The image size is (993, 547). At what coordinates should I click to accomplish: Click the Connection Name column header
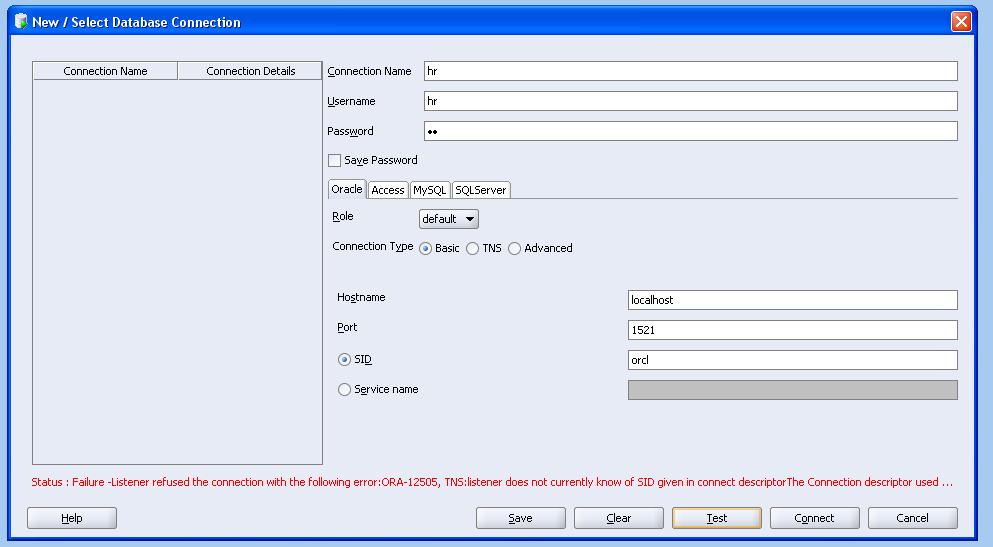pyautogui.click(x=105, y=71)
